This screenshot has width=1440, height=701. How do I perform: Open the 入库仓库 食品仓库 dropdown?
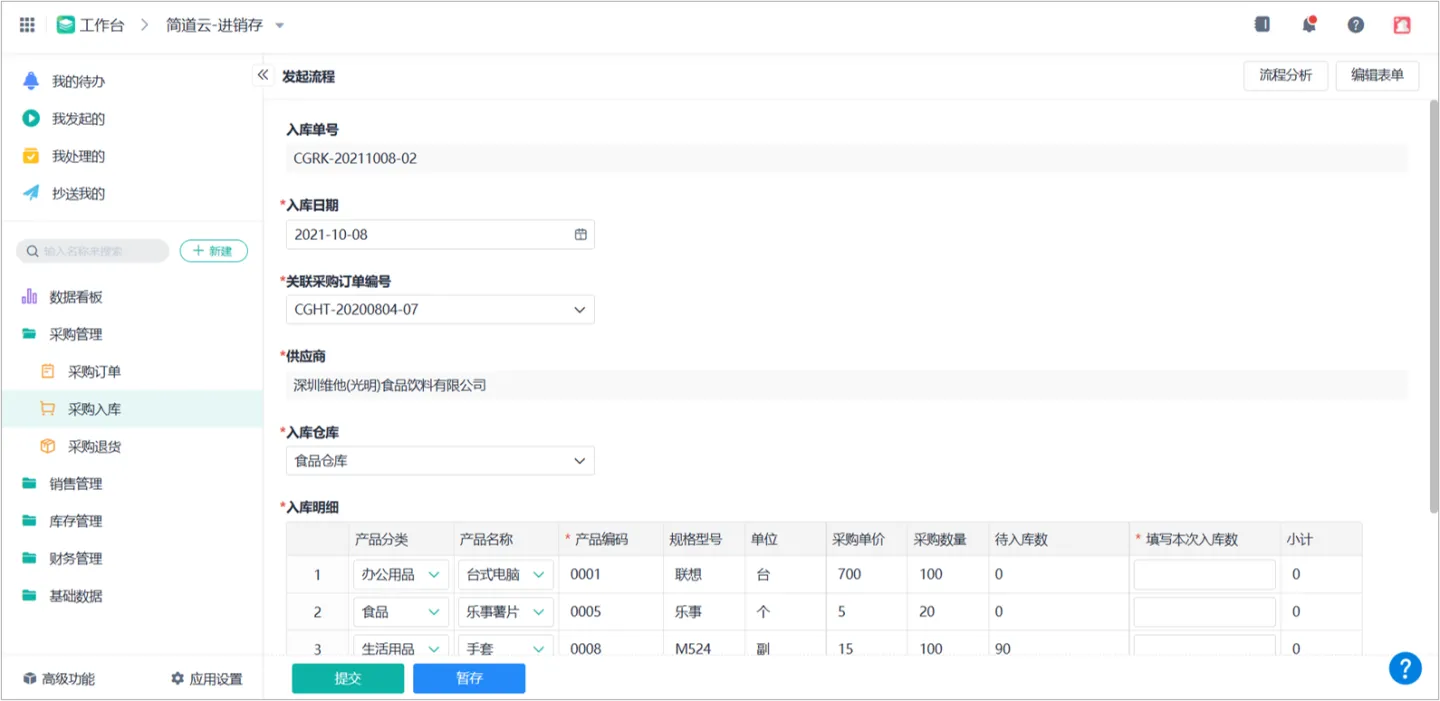pyautogui.click(x=440, y=461)
